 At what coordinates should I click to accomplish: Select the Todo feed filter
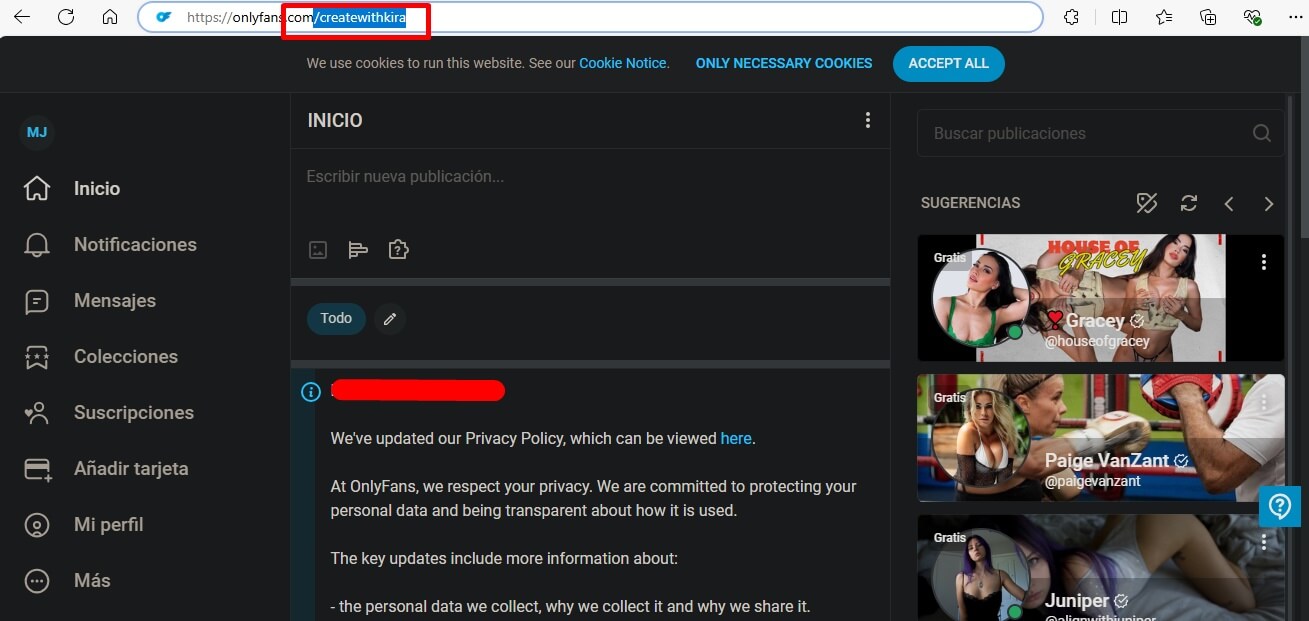336,318
